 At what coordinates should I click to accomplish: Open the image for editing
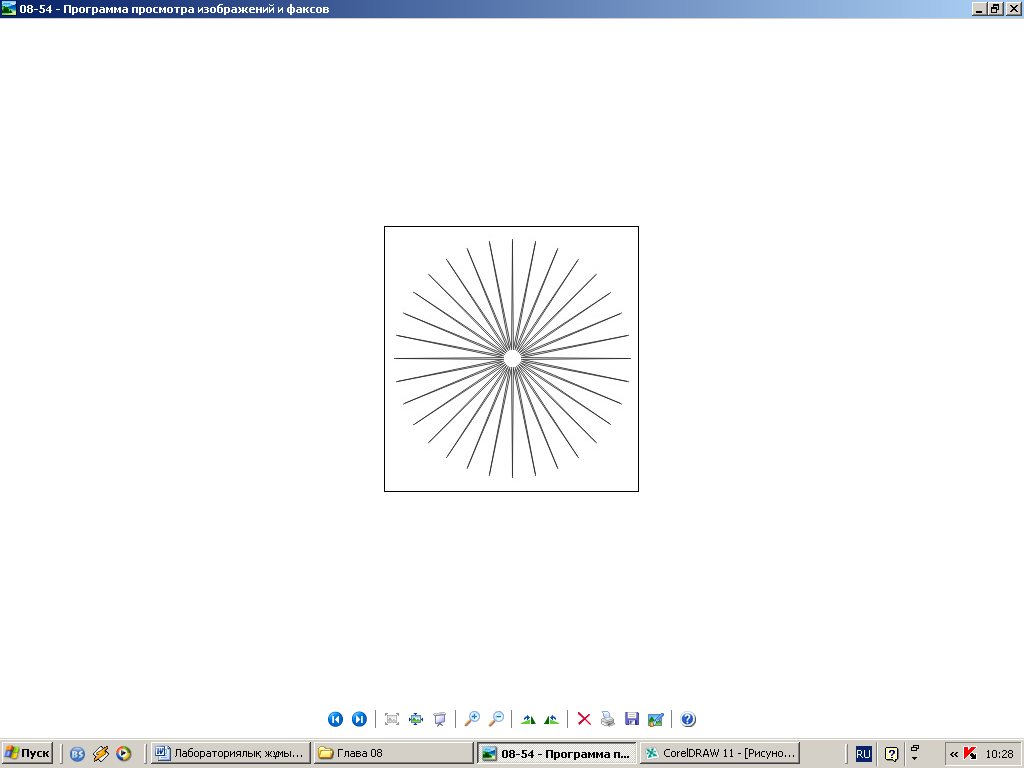coord(656,719)
